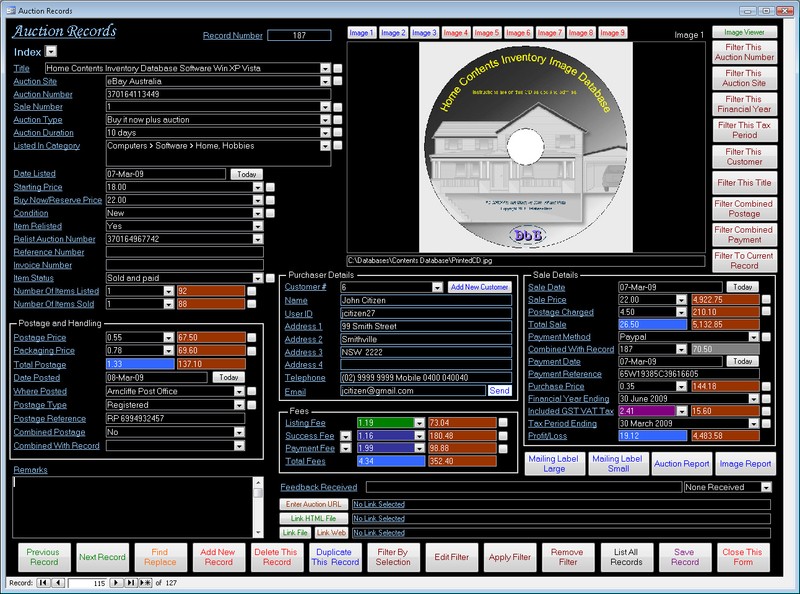
Task: Click inside the Remarks text area
Action: pos(133,507)
